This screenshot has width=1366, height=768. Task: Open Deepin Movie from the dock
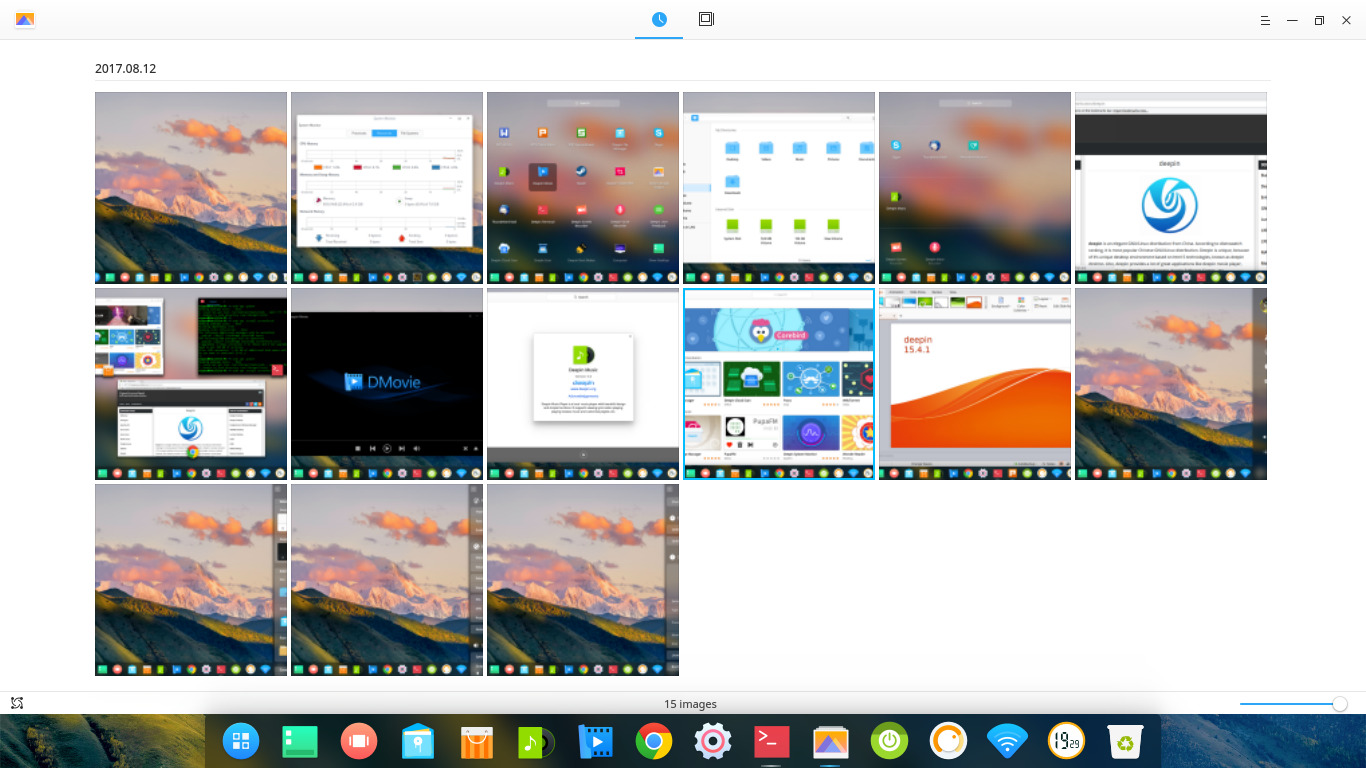click(x=595, y=741)
